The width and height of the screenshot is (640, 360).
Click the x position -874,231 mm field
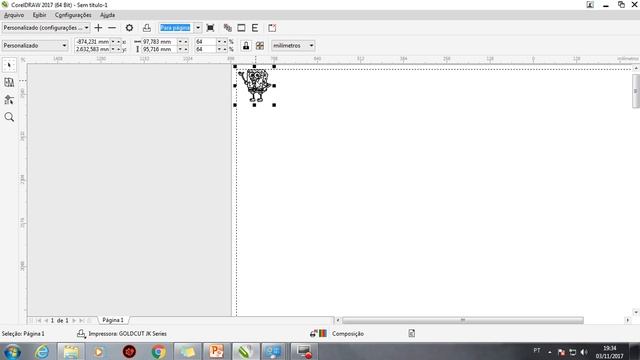[x=93, y=42]
